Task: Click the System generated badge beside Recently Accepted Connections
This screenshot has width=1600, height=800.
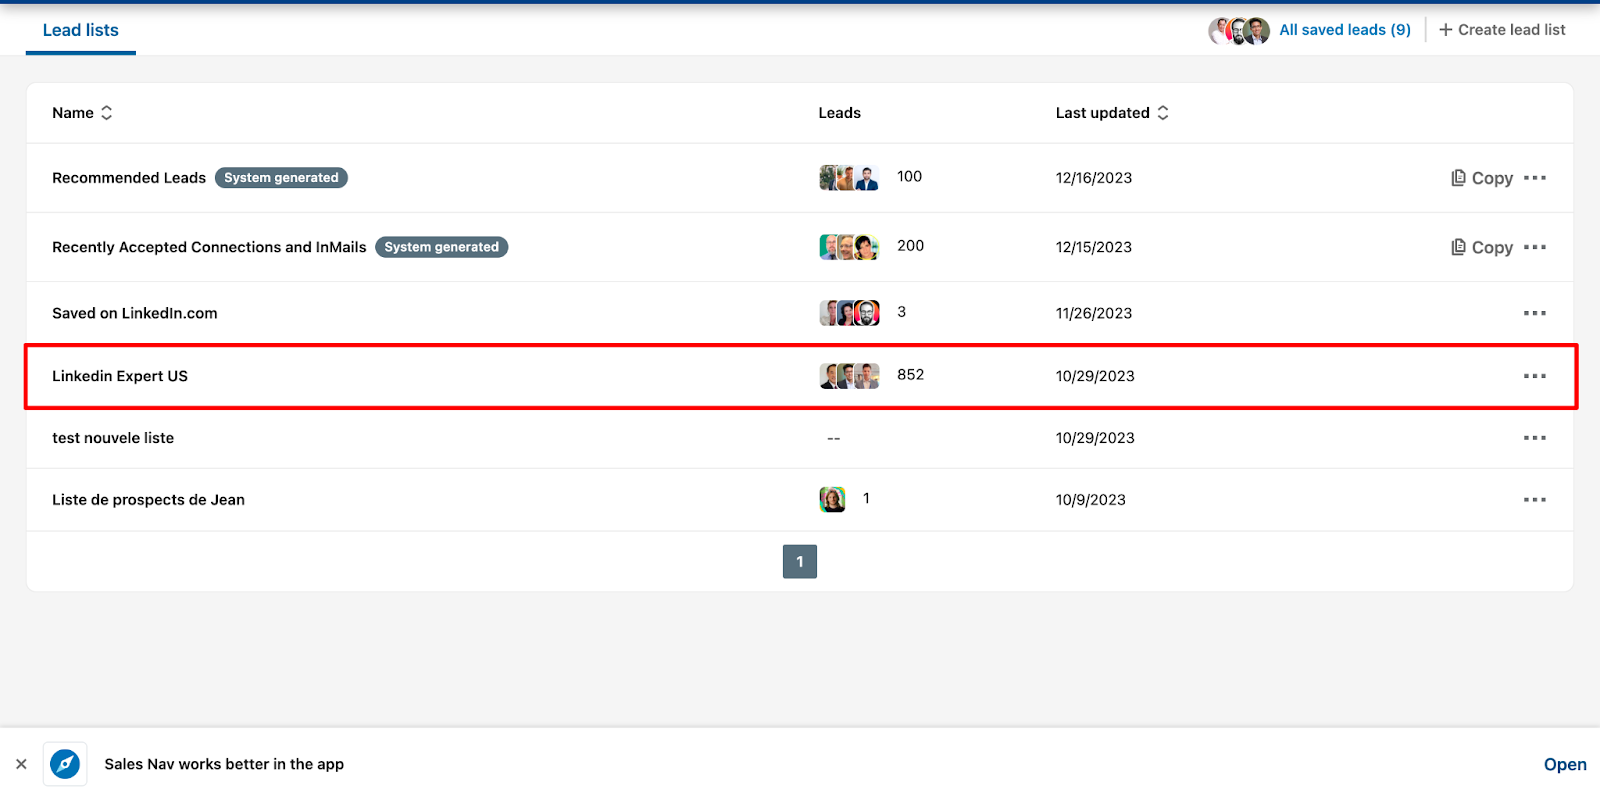Action: tap(441, 247)
